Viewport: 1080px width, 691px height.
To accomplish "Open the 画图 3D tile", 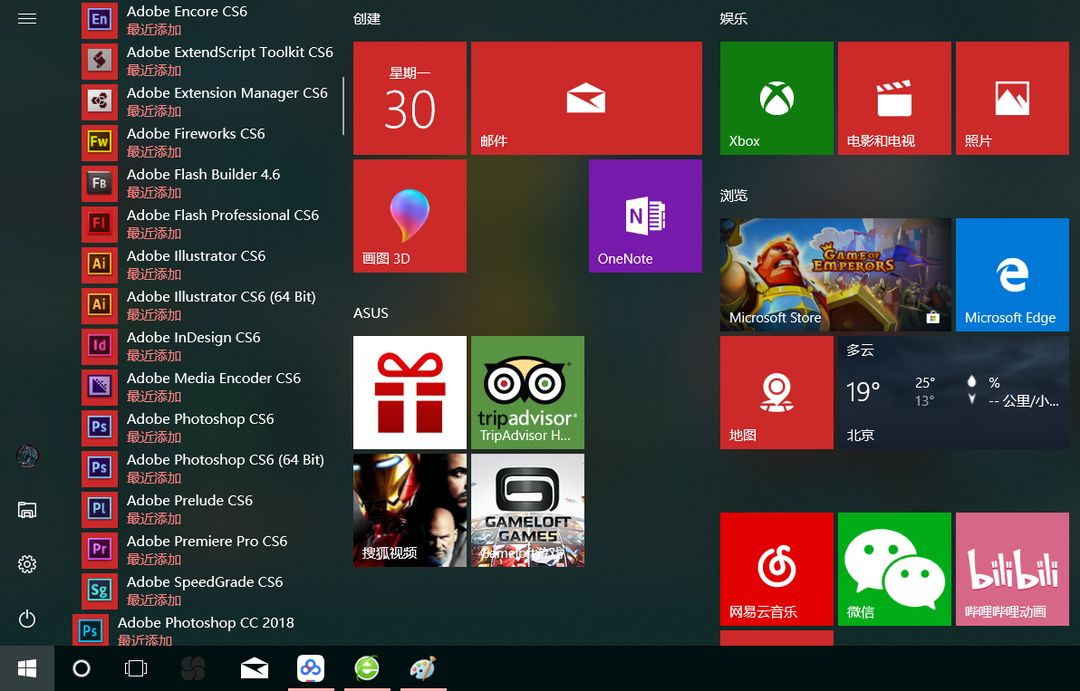I will pos(410,216).
